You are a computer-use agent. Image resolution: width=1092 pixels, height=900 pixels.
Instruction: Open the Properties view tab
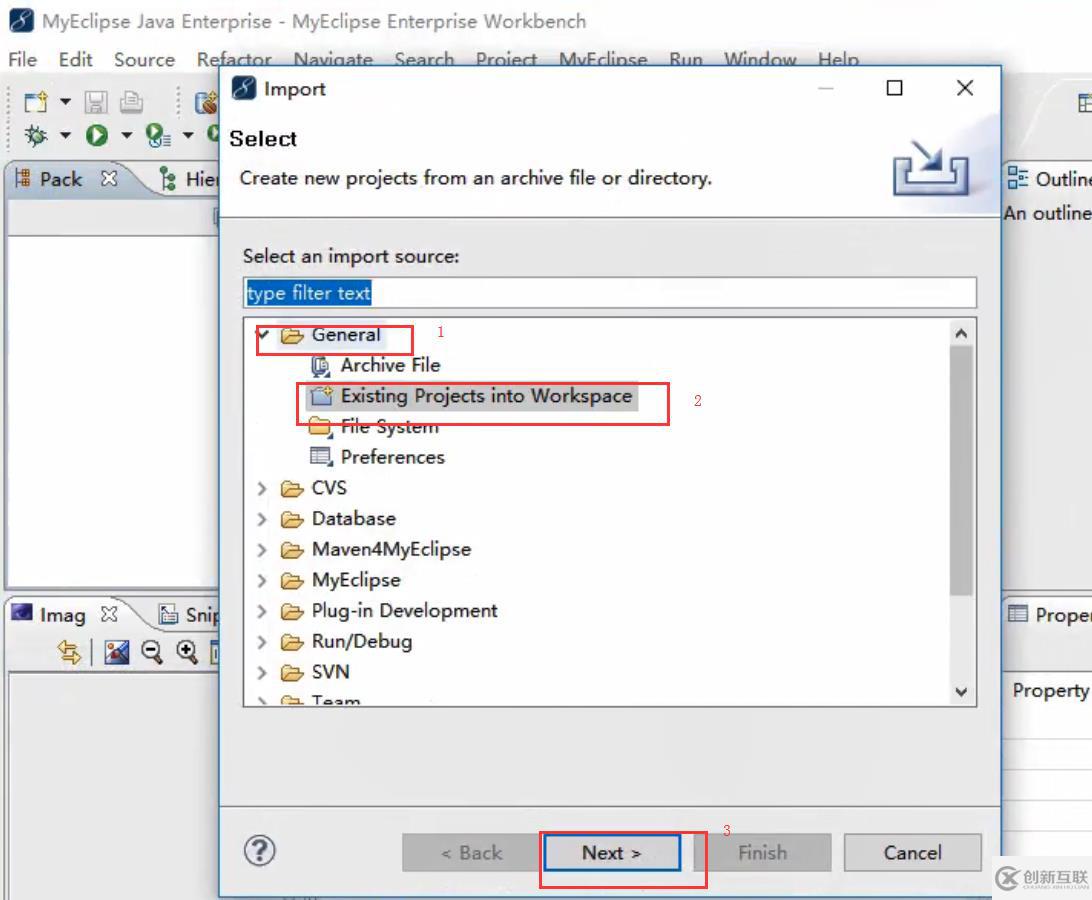click(x=1050, y=614)
